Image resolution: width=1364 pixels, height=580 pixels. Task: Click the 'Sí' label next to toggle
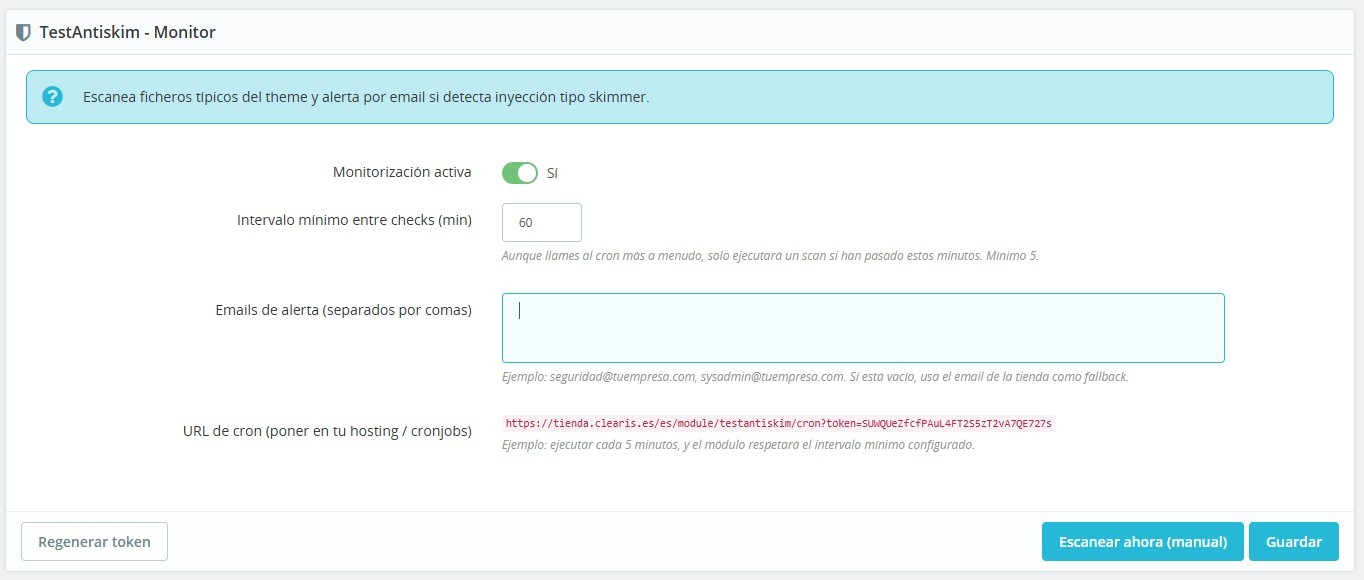552,173
